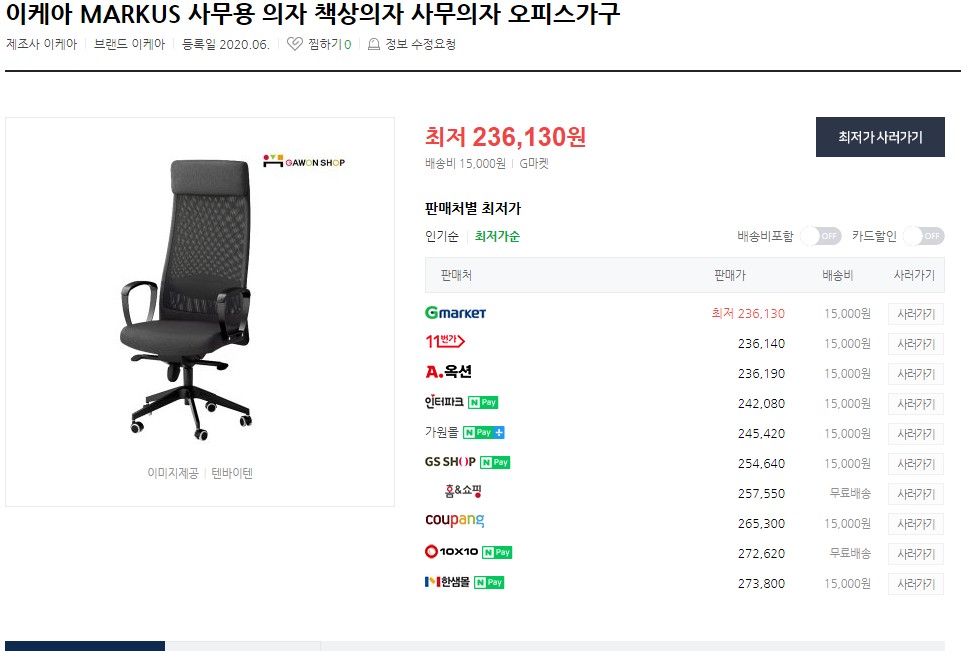Toggle the 카드할인 switch on
The height and width of the screenshot is (651, 961).
point(924,236)
